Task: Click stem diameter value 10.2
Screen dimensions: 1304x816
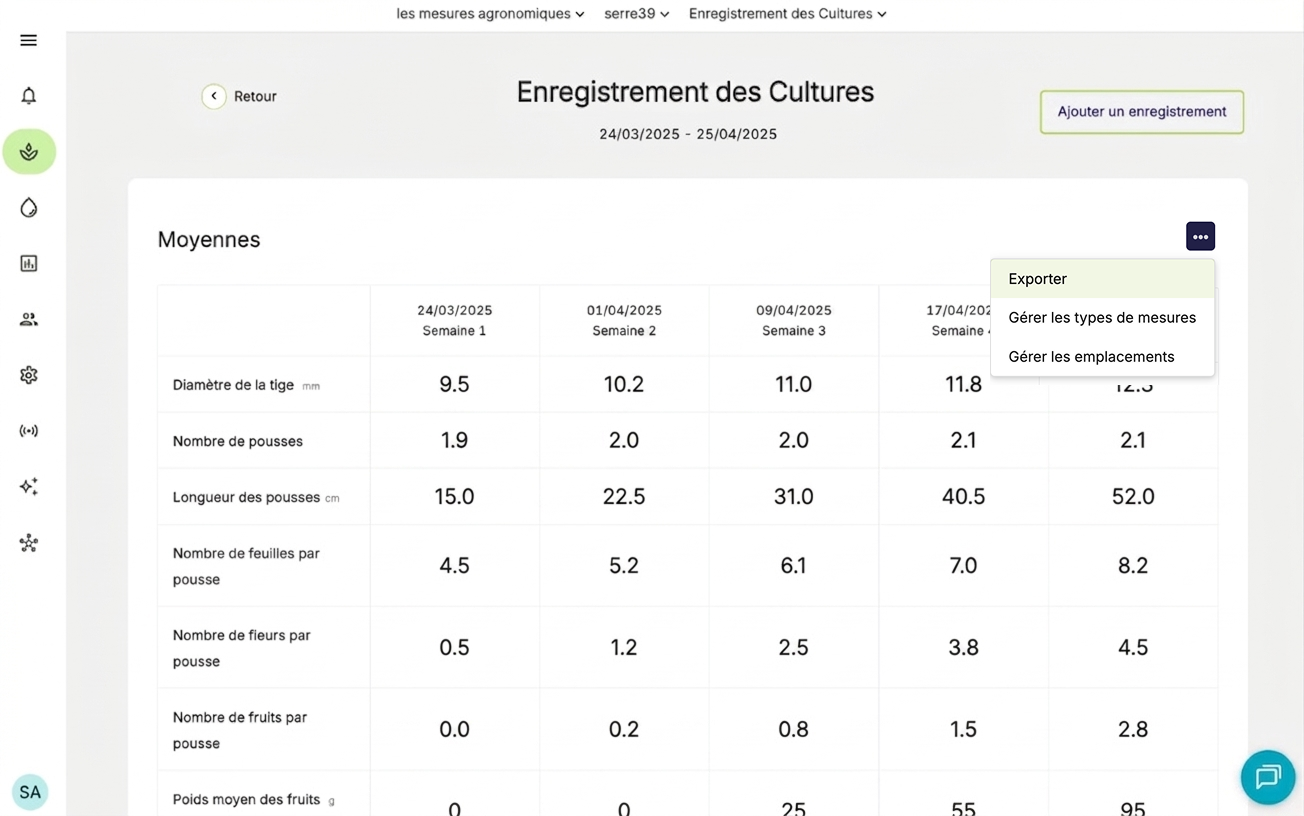Action: 624,385
